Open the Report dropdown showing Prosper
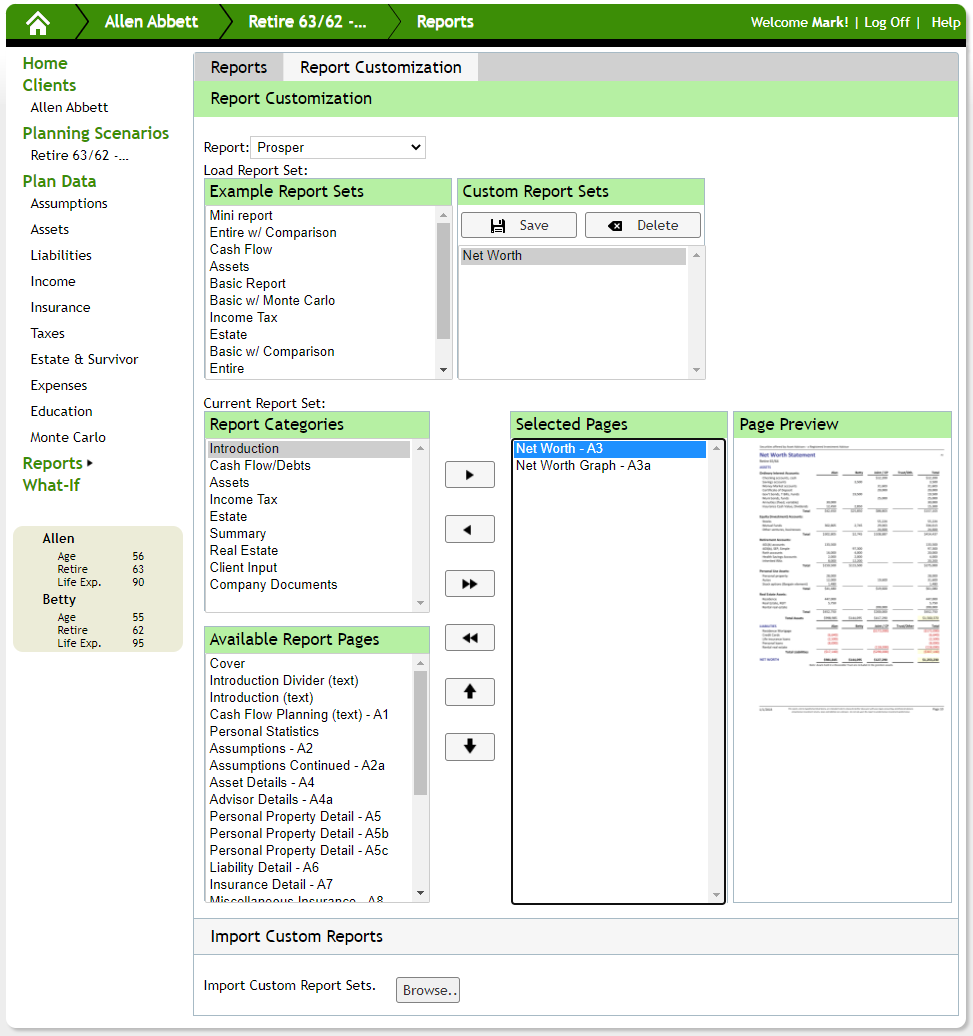The image size is (973, 1036). 337,148
